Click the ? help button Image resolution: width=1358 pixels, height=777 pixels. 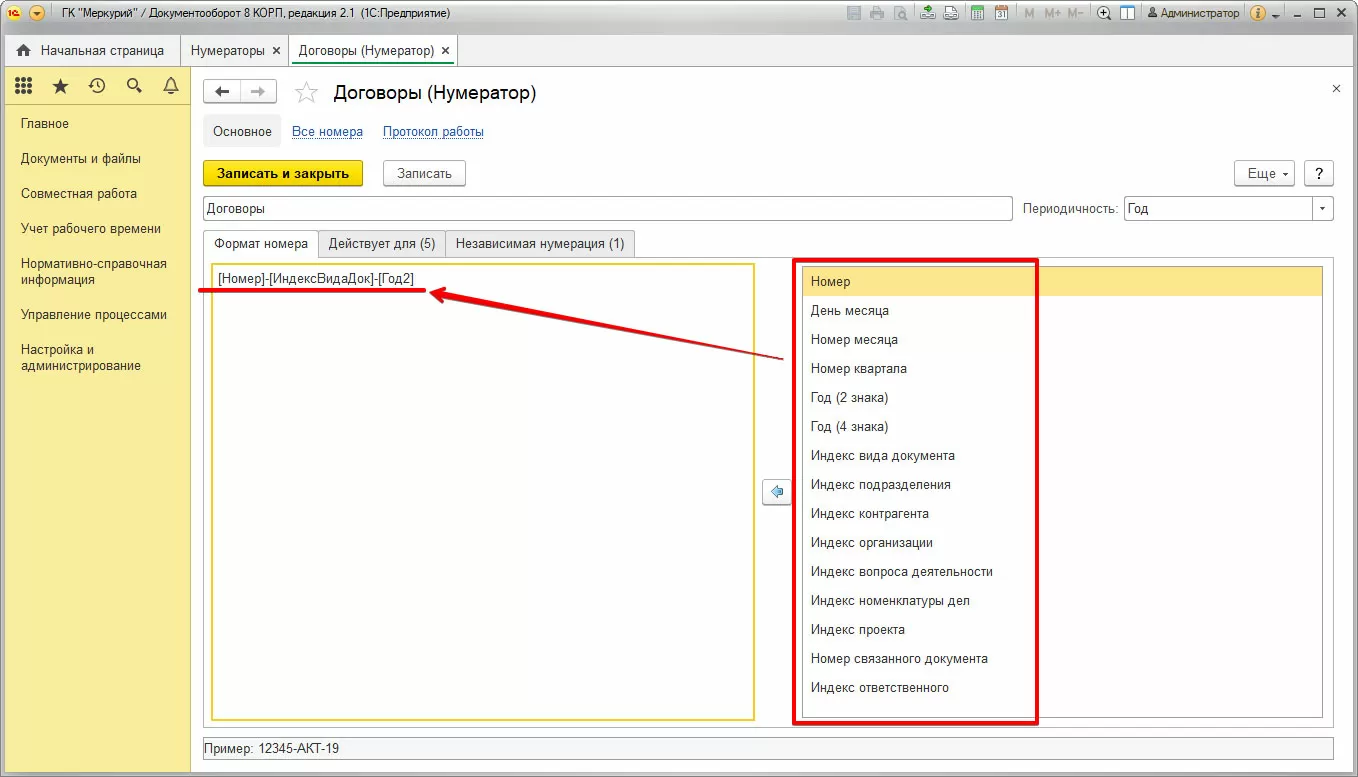pos(1319,173)
